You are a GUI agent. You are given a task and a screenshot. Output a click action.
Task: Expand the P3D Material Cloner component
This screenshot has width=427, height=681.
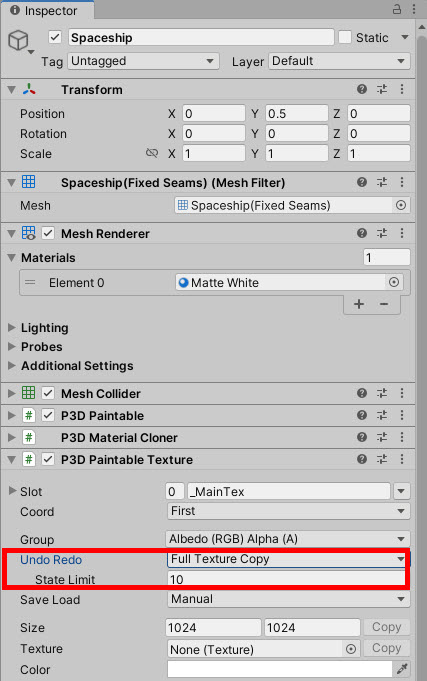point(12,437)
